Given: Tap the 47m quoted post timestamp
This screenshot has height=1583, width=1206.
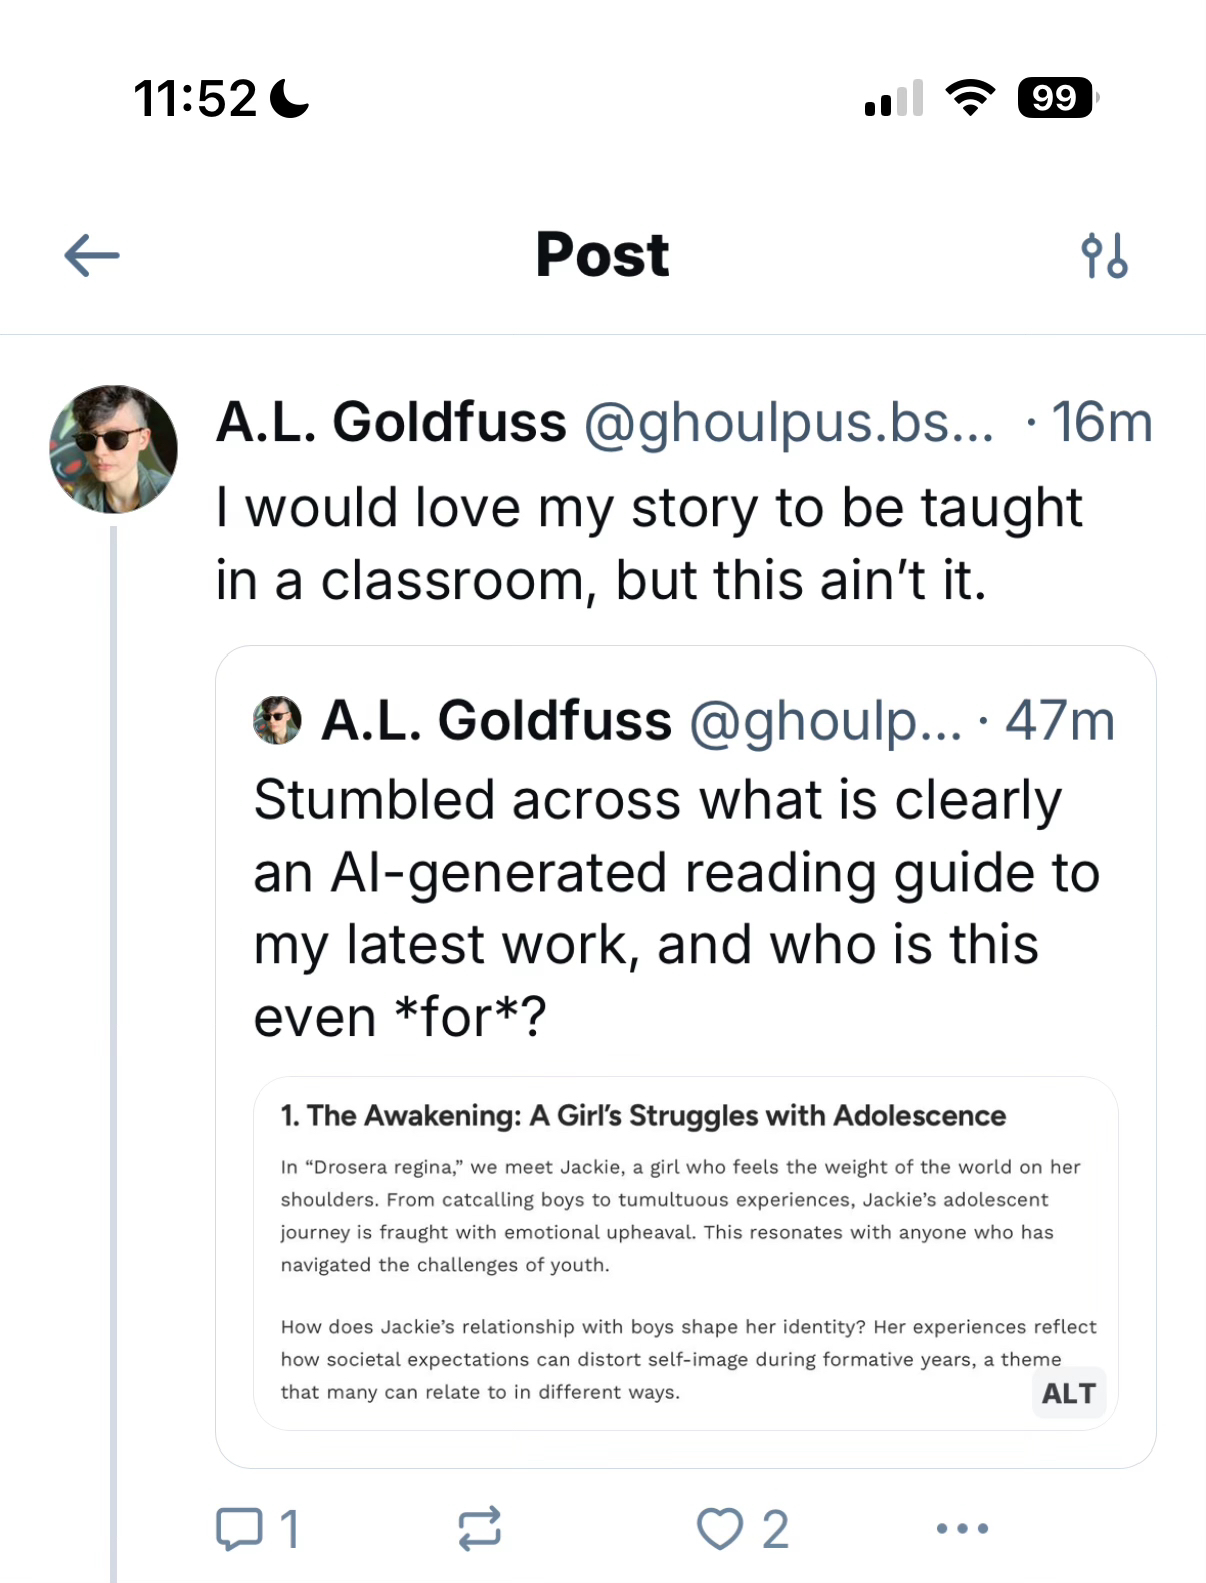Looking at the screenshot, I should (x=1059, y=721).
